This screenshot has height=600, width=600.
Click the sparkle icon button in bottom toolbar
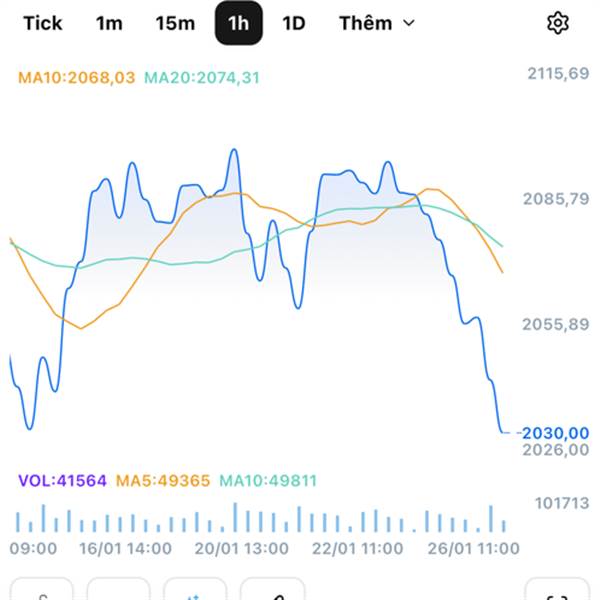point(195,592)
